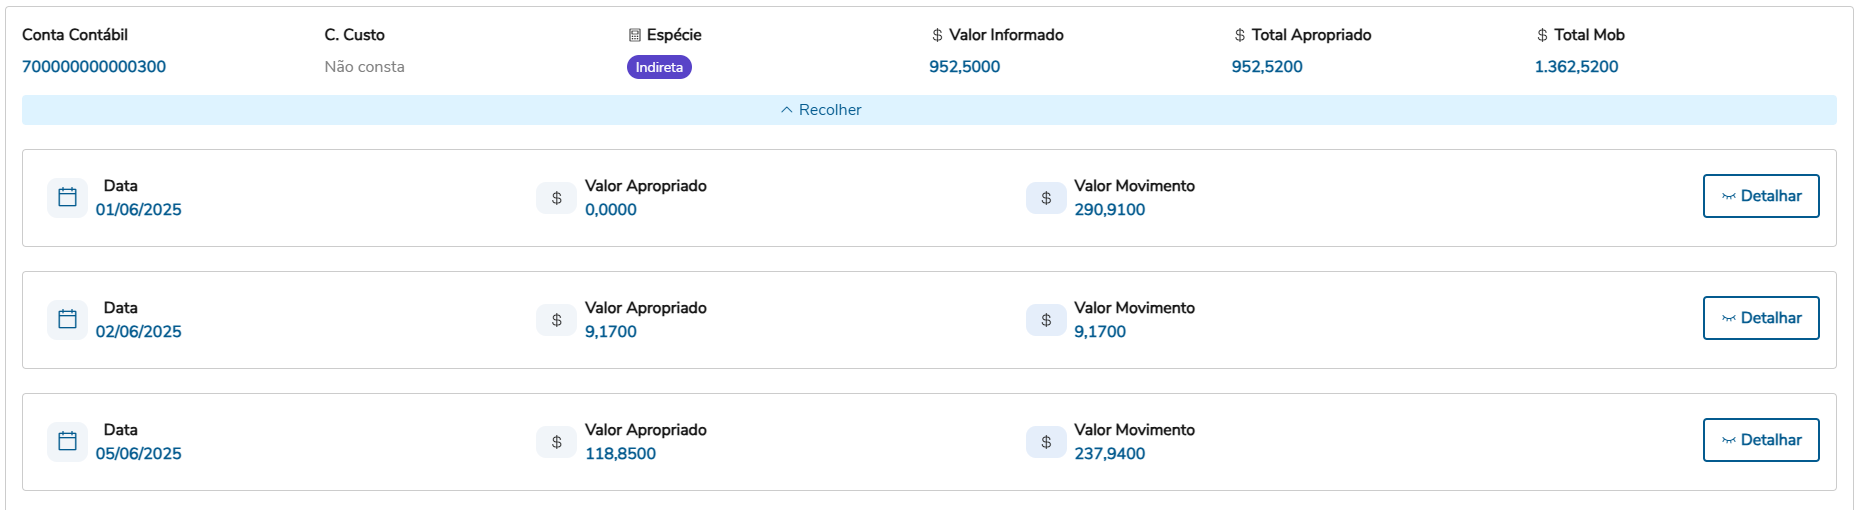This screenshot has height=510, width=1857.
Task: Click the Espécie column header icon
Action: 634,35
